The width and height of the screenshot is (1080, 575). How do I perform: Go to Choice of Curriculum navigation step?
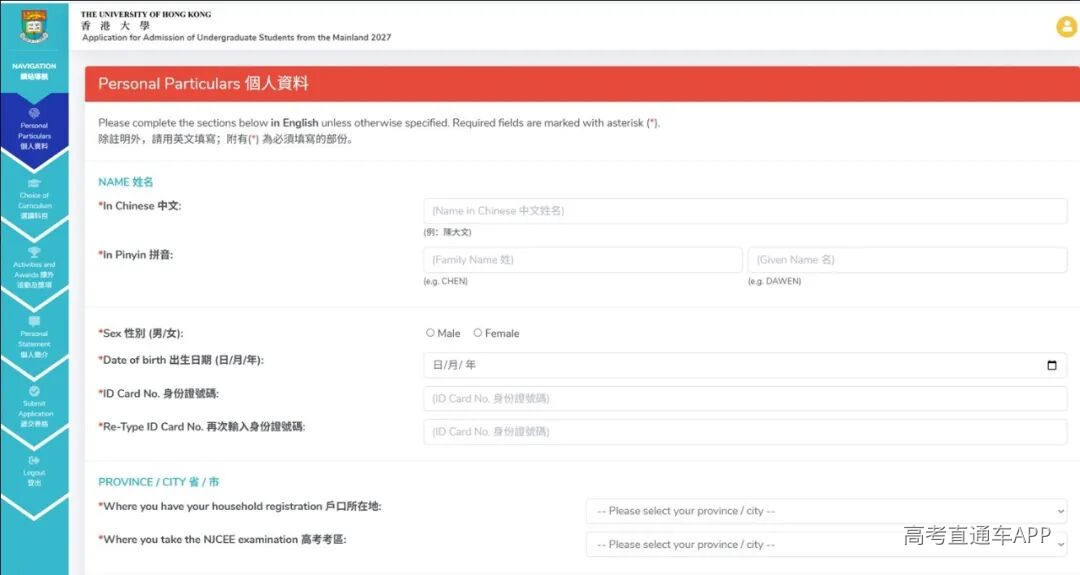coord(34,199)
